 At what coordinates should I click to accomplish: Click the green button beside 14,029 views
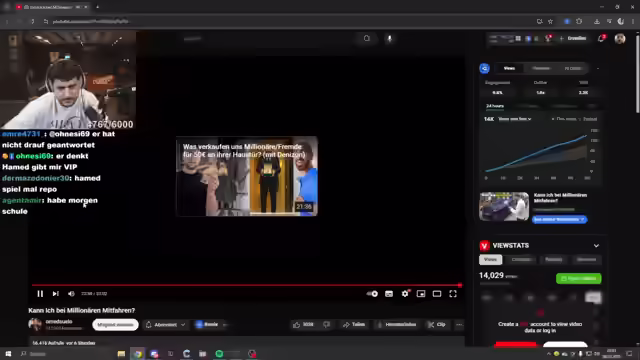click(x=578, y=278)
